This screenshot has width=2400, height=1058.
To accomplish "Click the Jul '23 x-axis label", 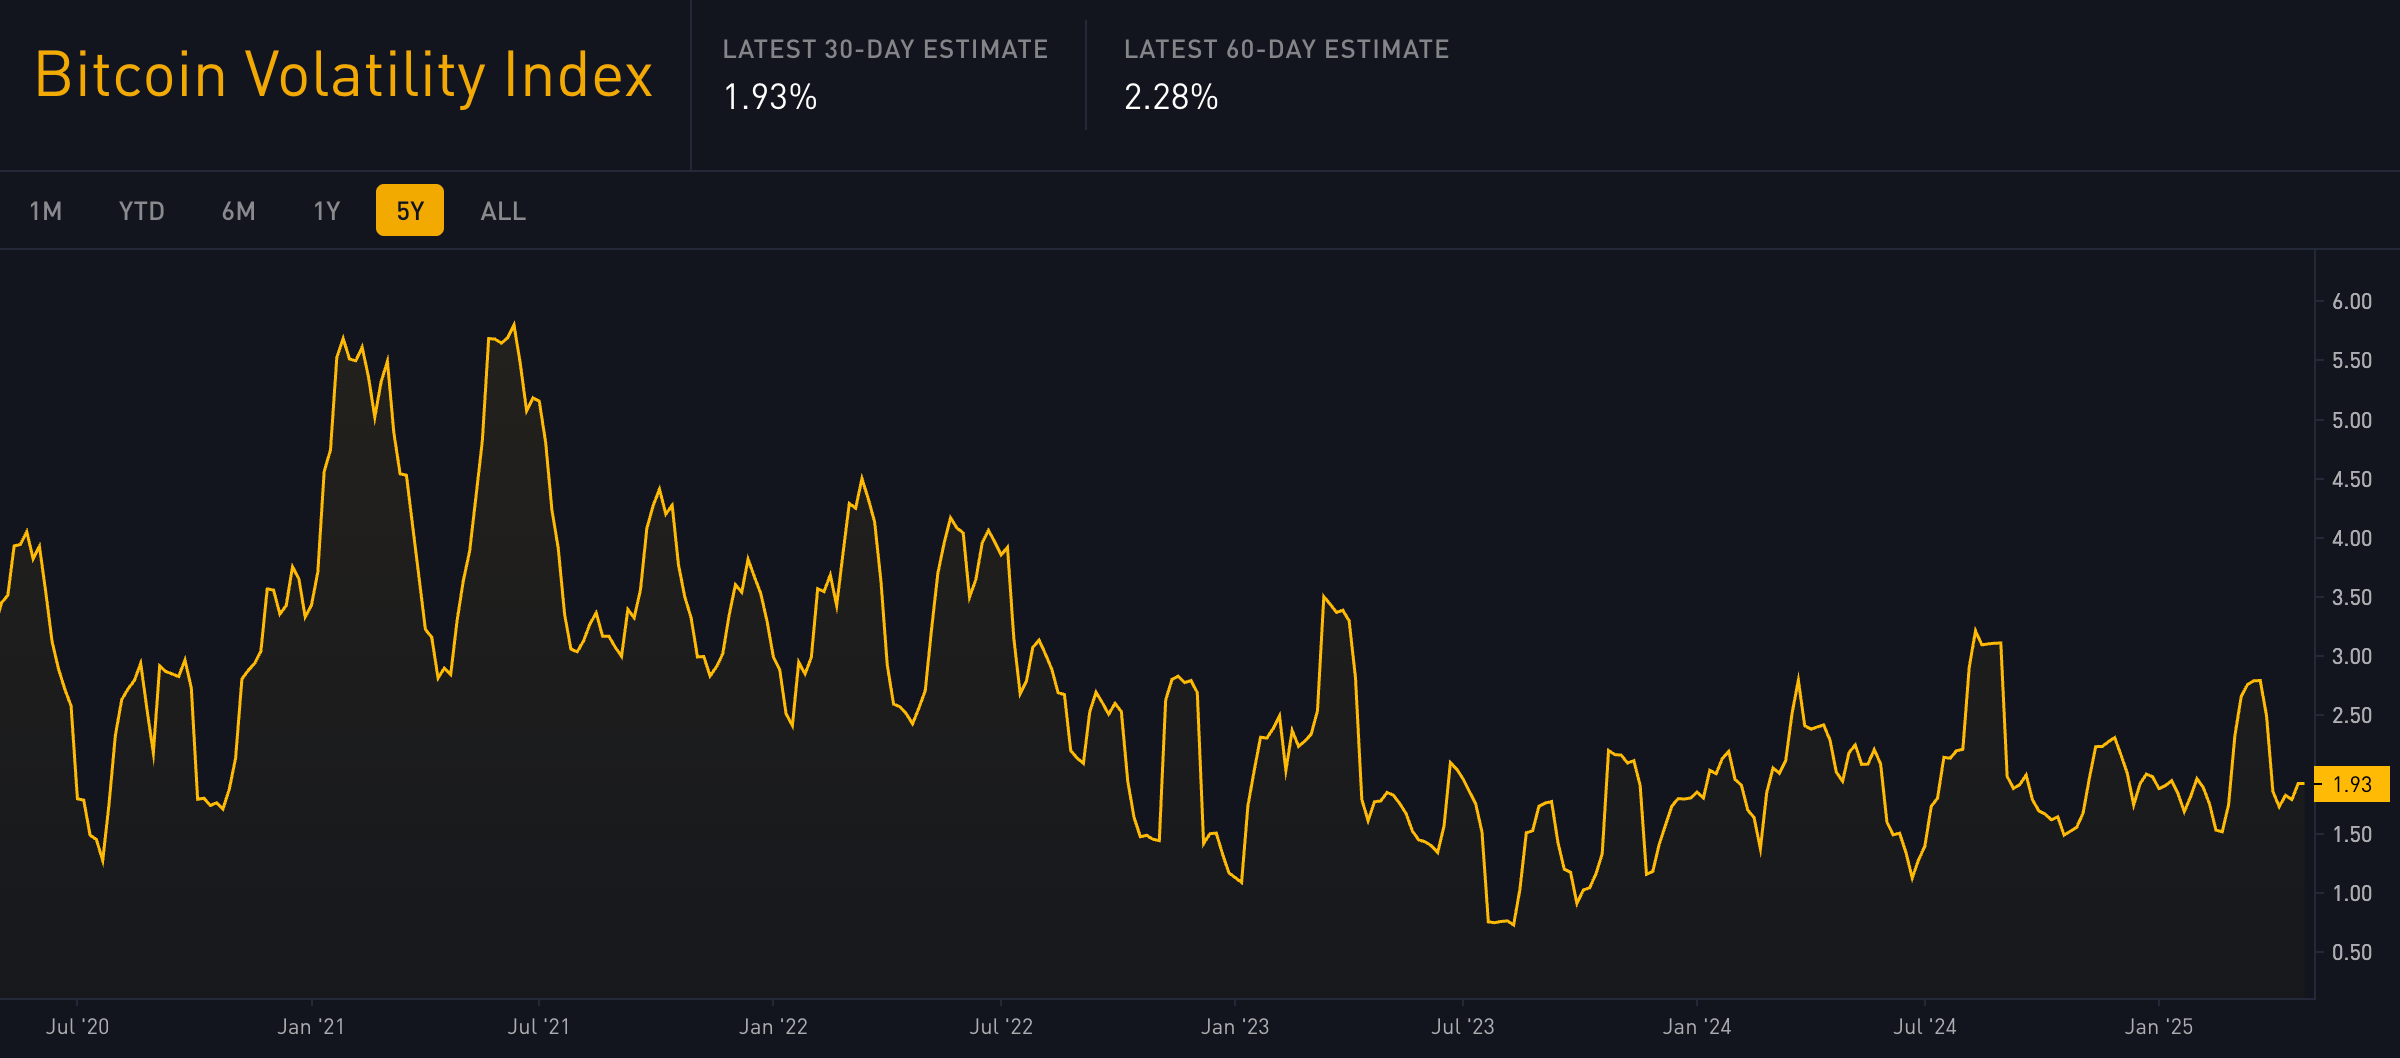I will pos(1463,1027).
